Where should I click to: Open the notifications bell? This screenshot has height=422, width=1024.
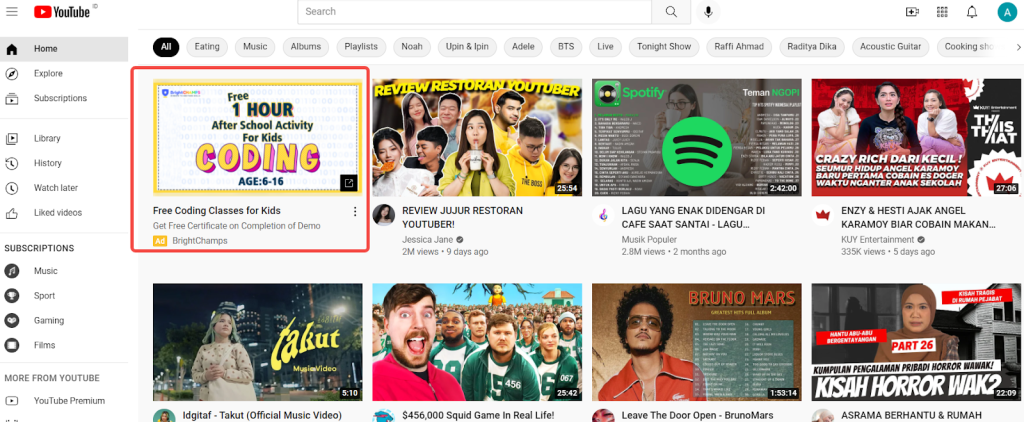pos(972,12)
